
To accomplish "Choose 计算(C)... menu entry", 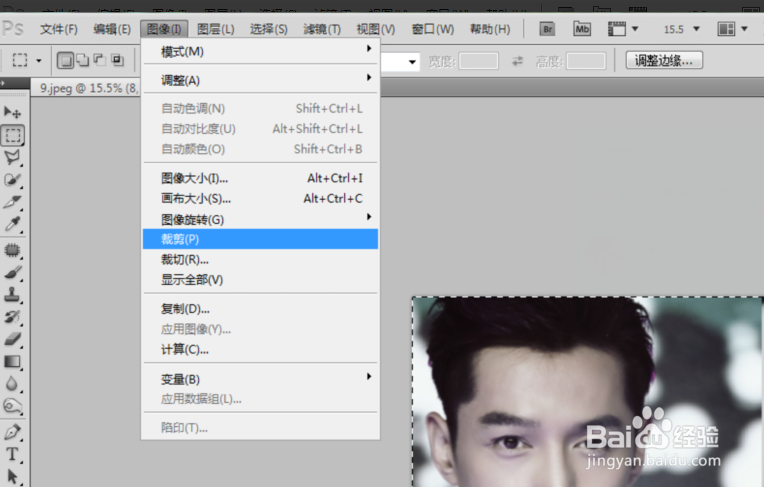I will 260,350.
